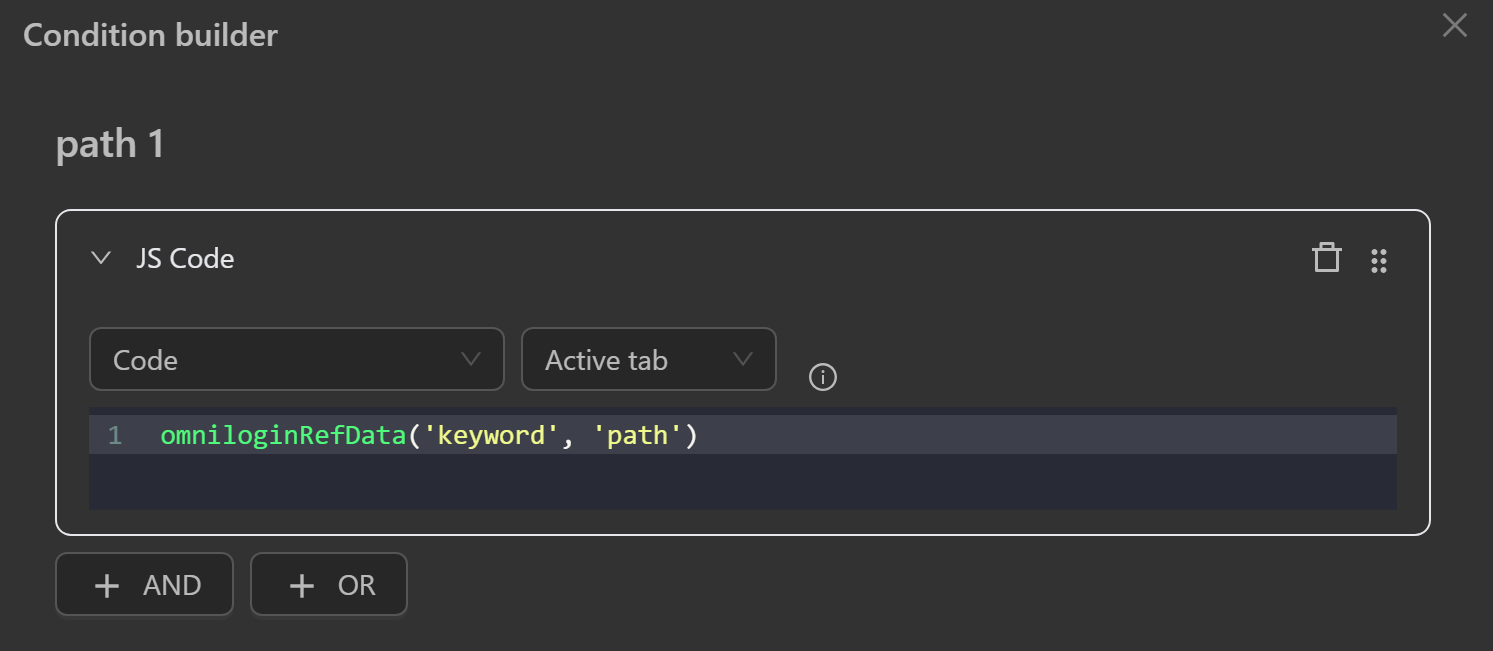Close the Condition builder dialog
Image resolution: width=1493 pixels, height=651 pixels.
point(1454,26)
